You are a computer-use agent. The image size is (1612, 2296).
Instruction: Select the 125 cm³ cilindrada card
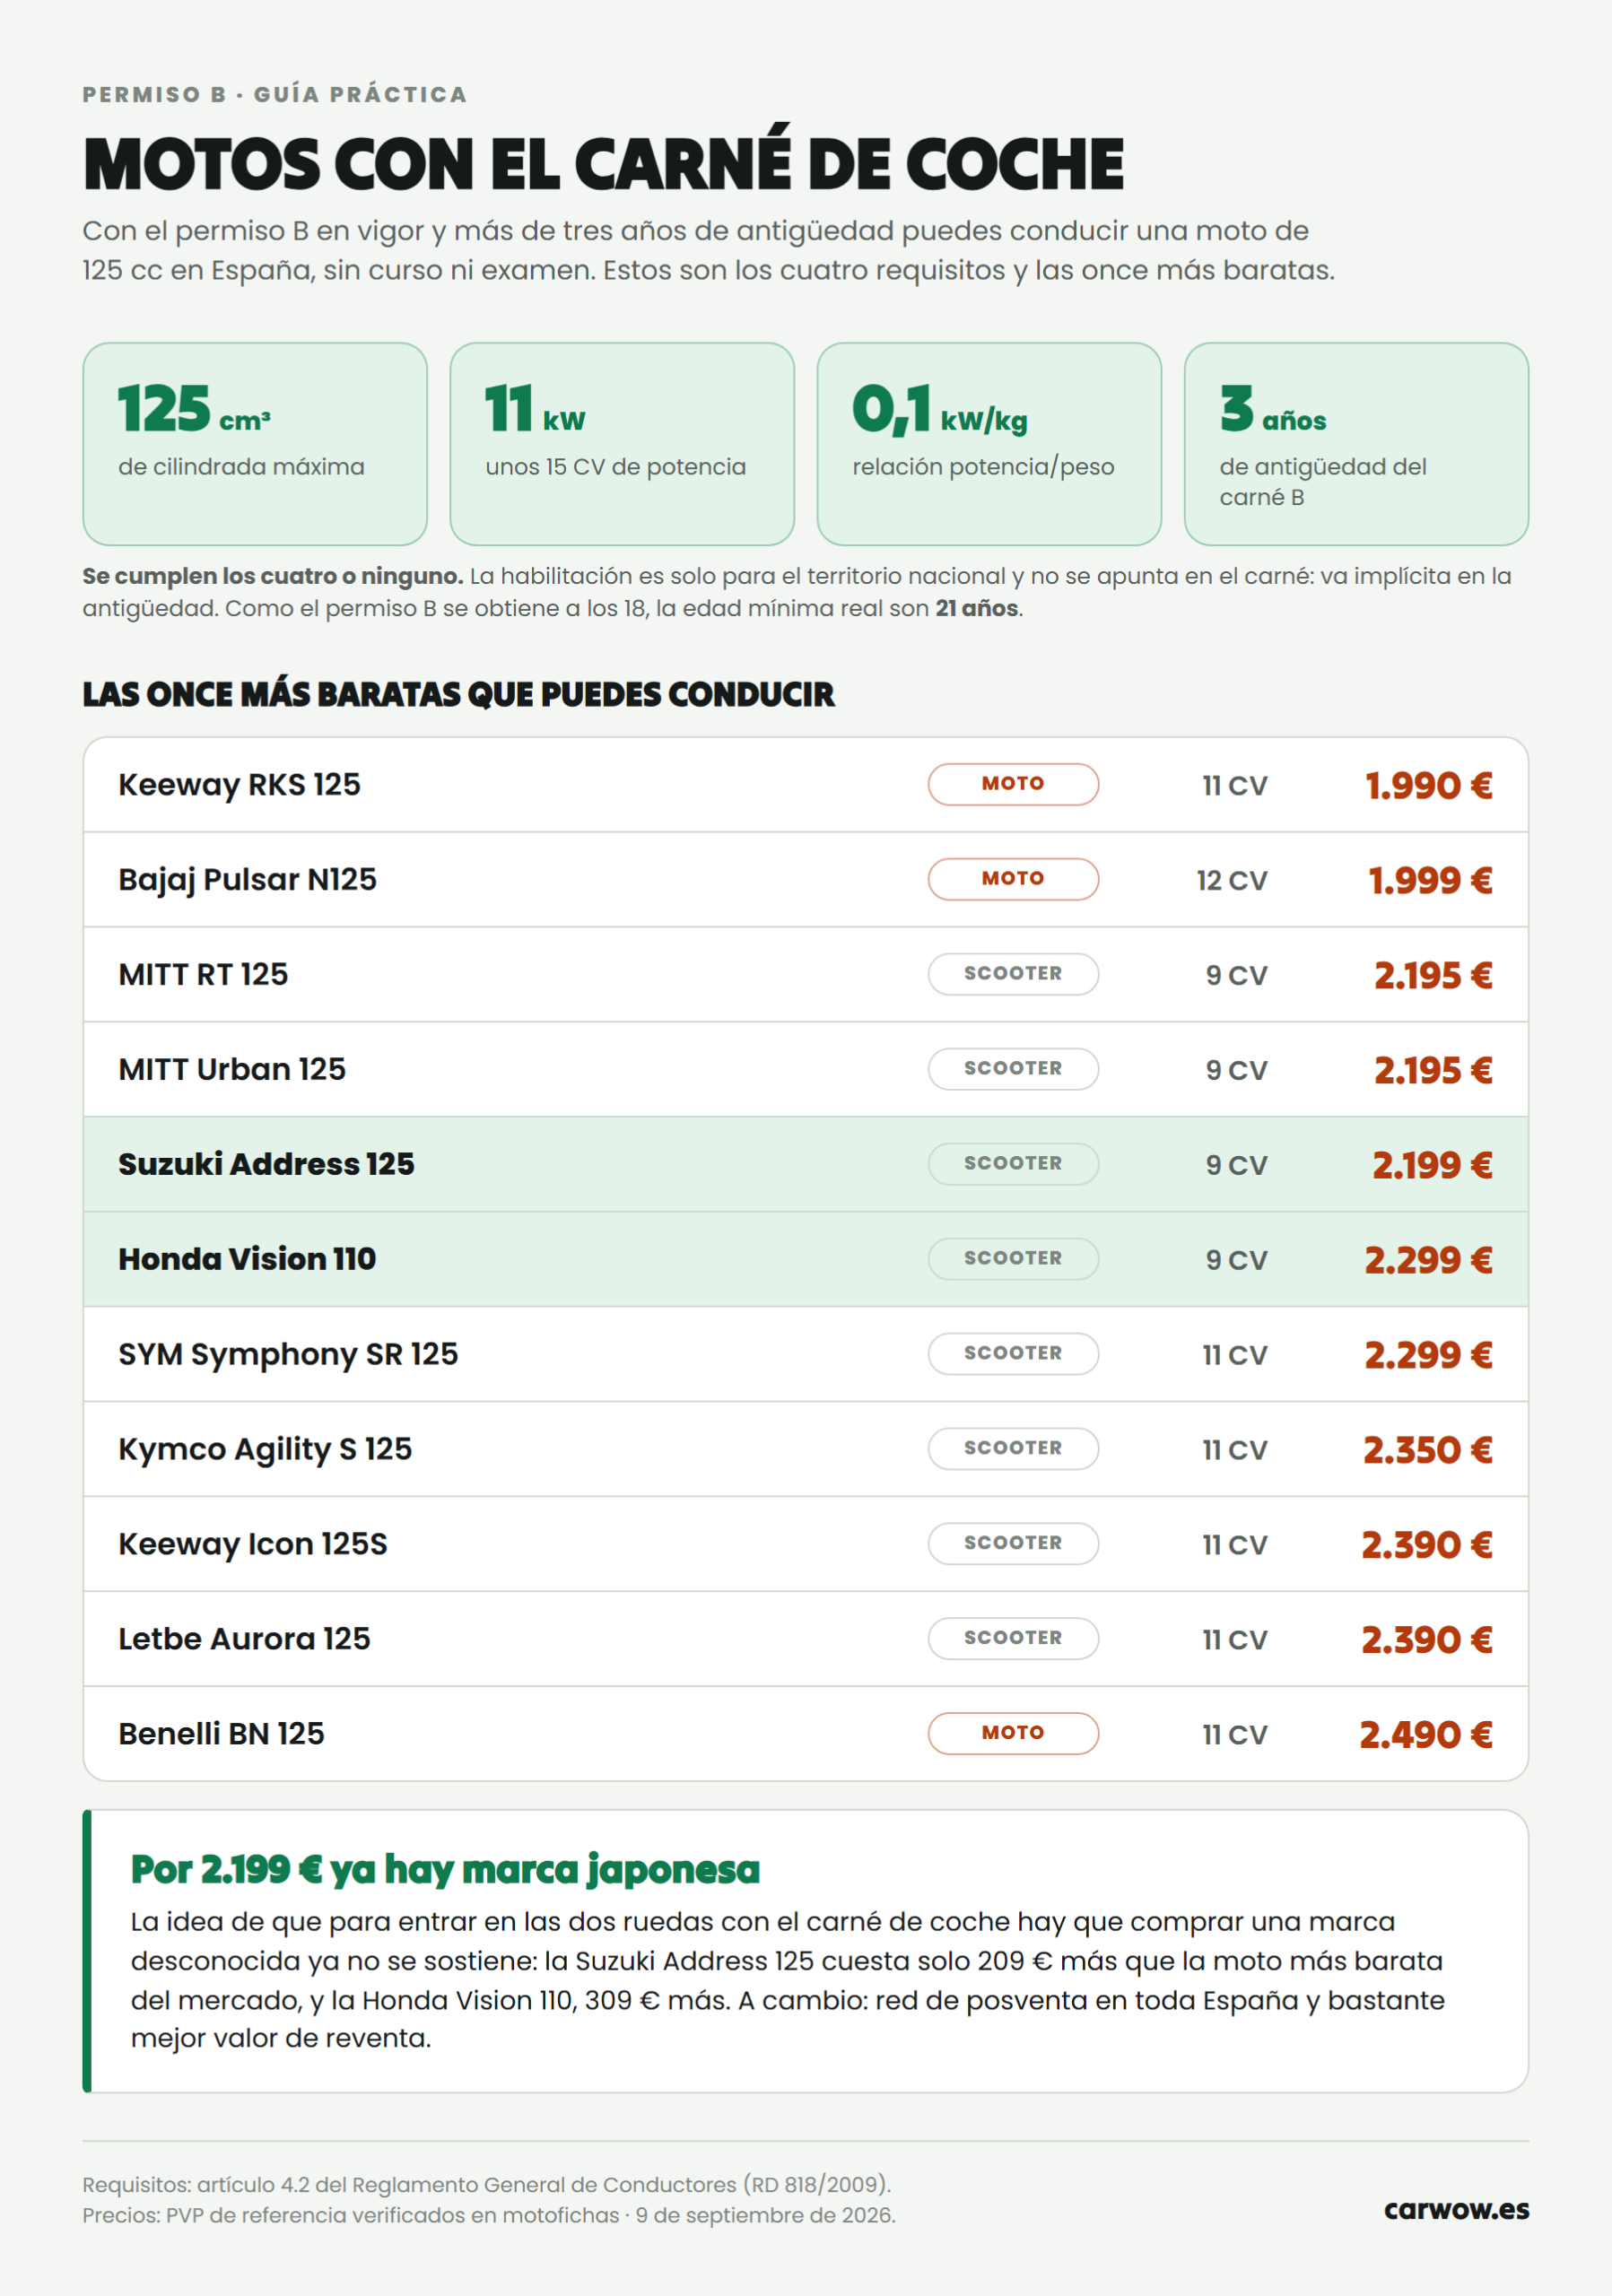(x=255, y=444)
